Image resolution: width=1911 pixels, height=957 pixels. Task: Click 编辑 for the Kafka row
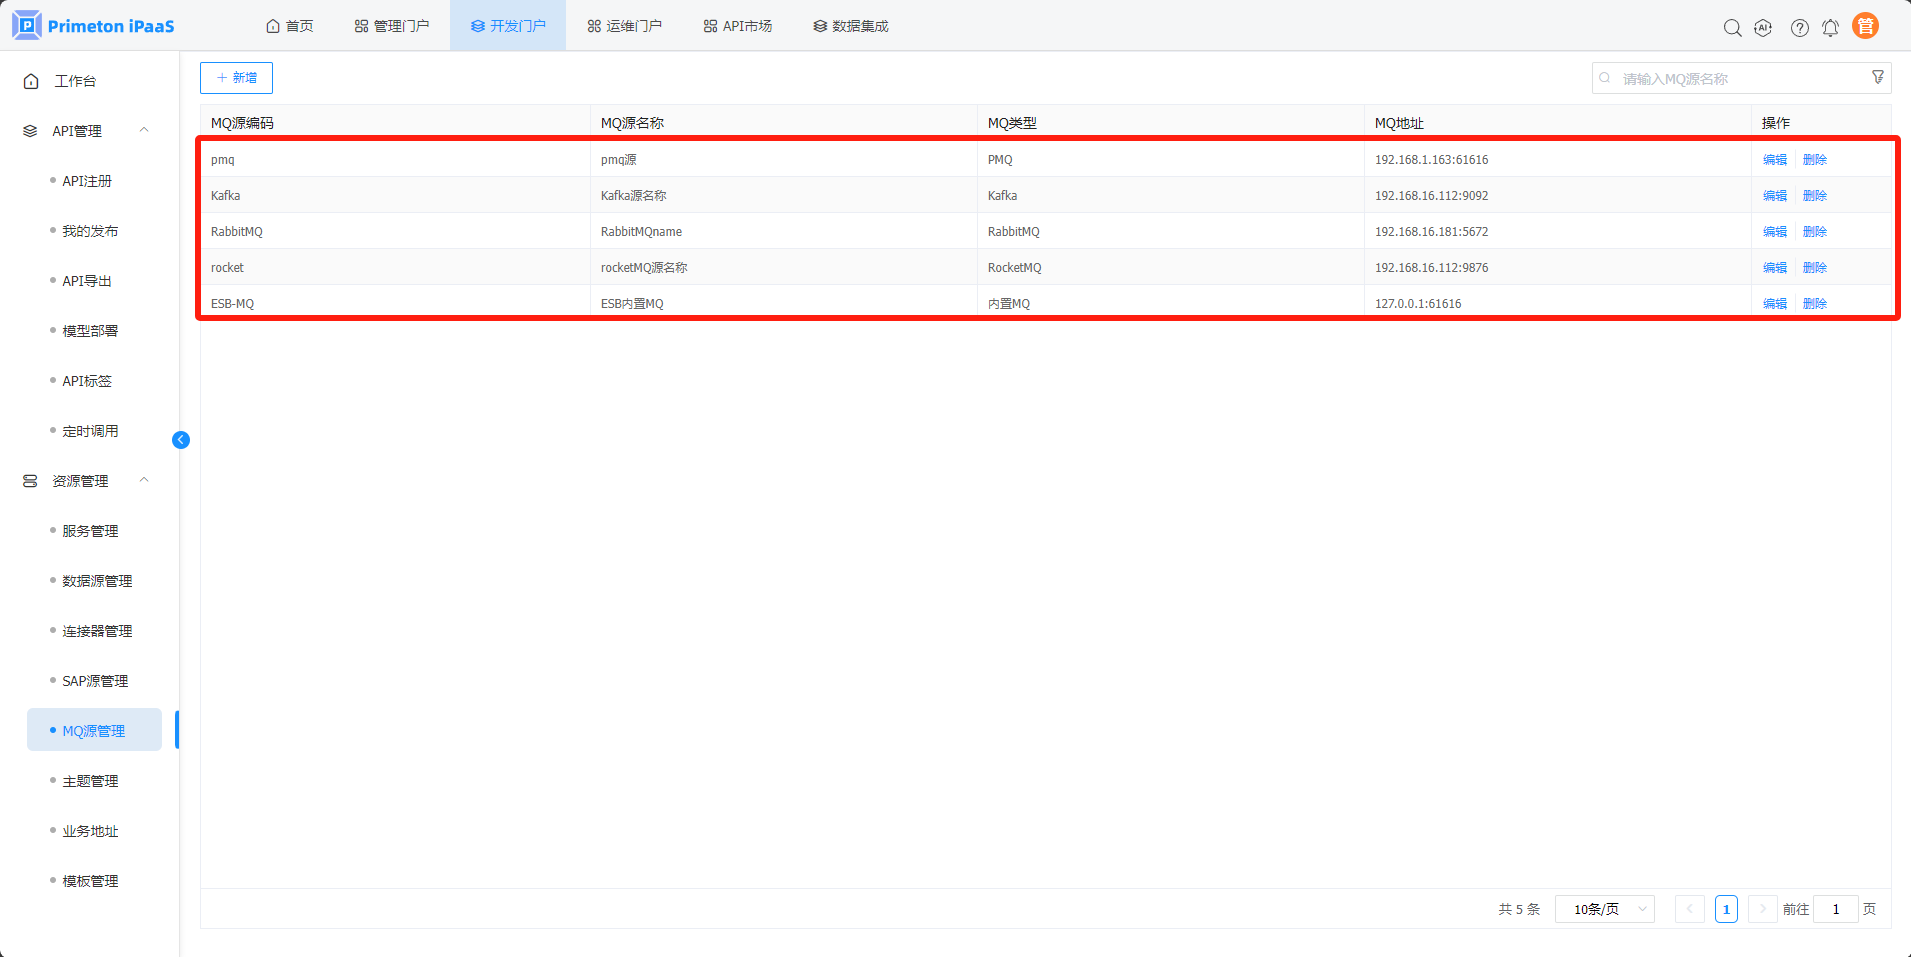[x=1774, y=196]
